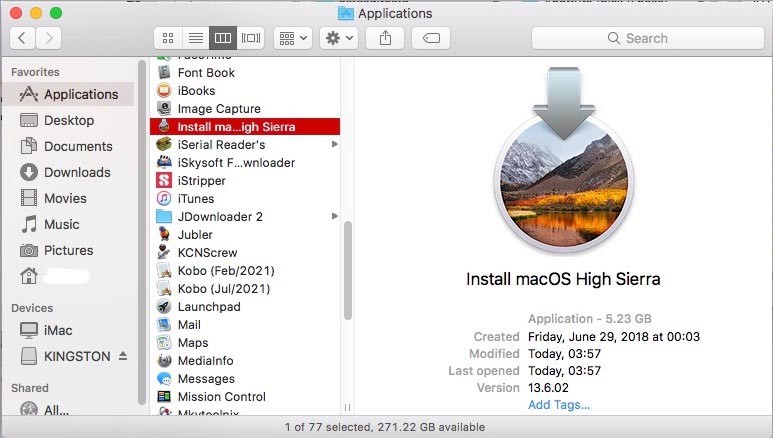Click the Launchpad app icon
773x438 pixels.
(x=164, y=307)
